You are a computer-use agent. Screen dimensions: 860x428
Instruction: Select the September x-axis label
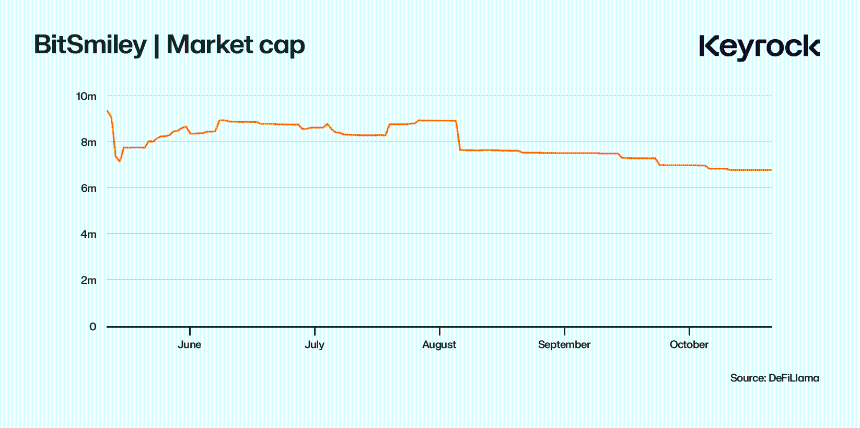click(x=564, y=345)
